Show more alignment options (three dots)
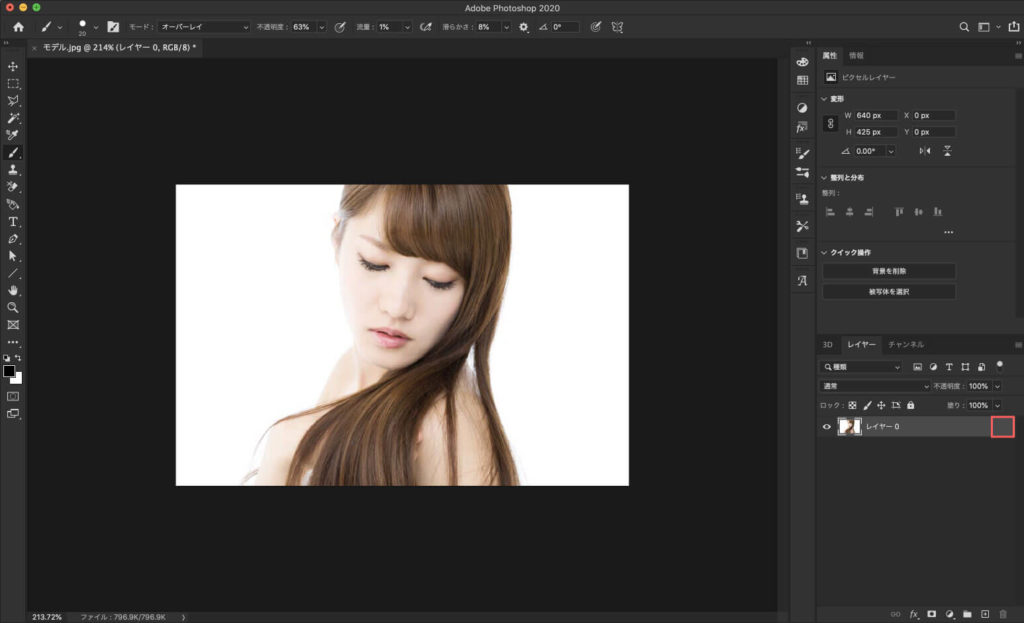 click(x=948, y=232)
